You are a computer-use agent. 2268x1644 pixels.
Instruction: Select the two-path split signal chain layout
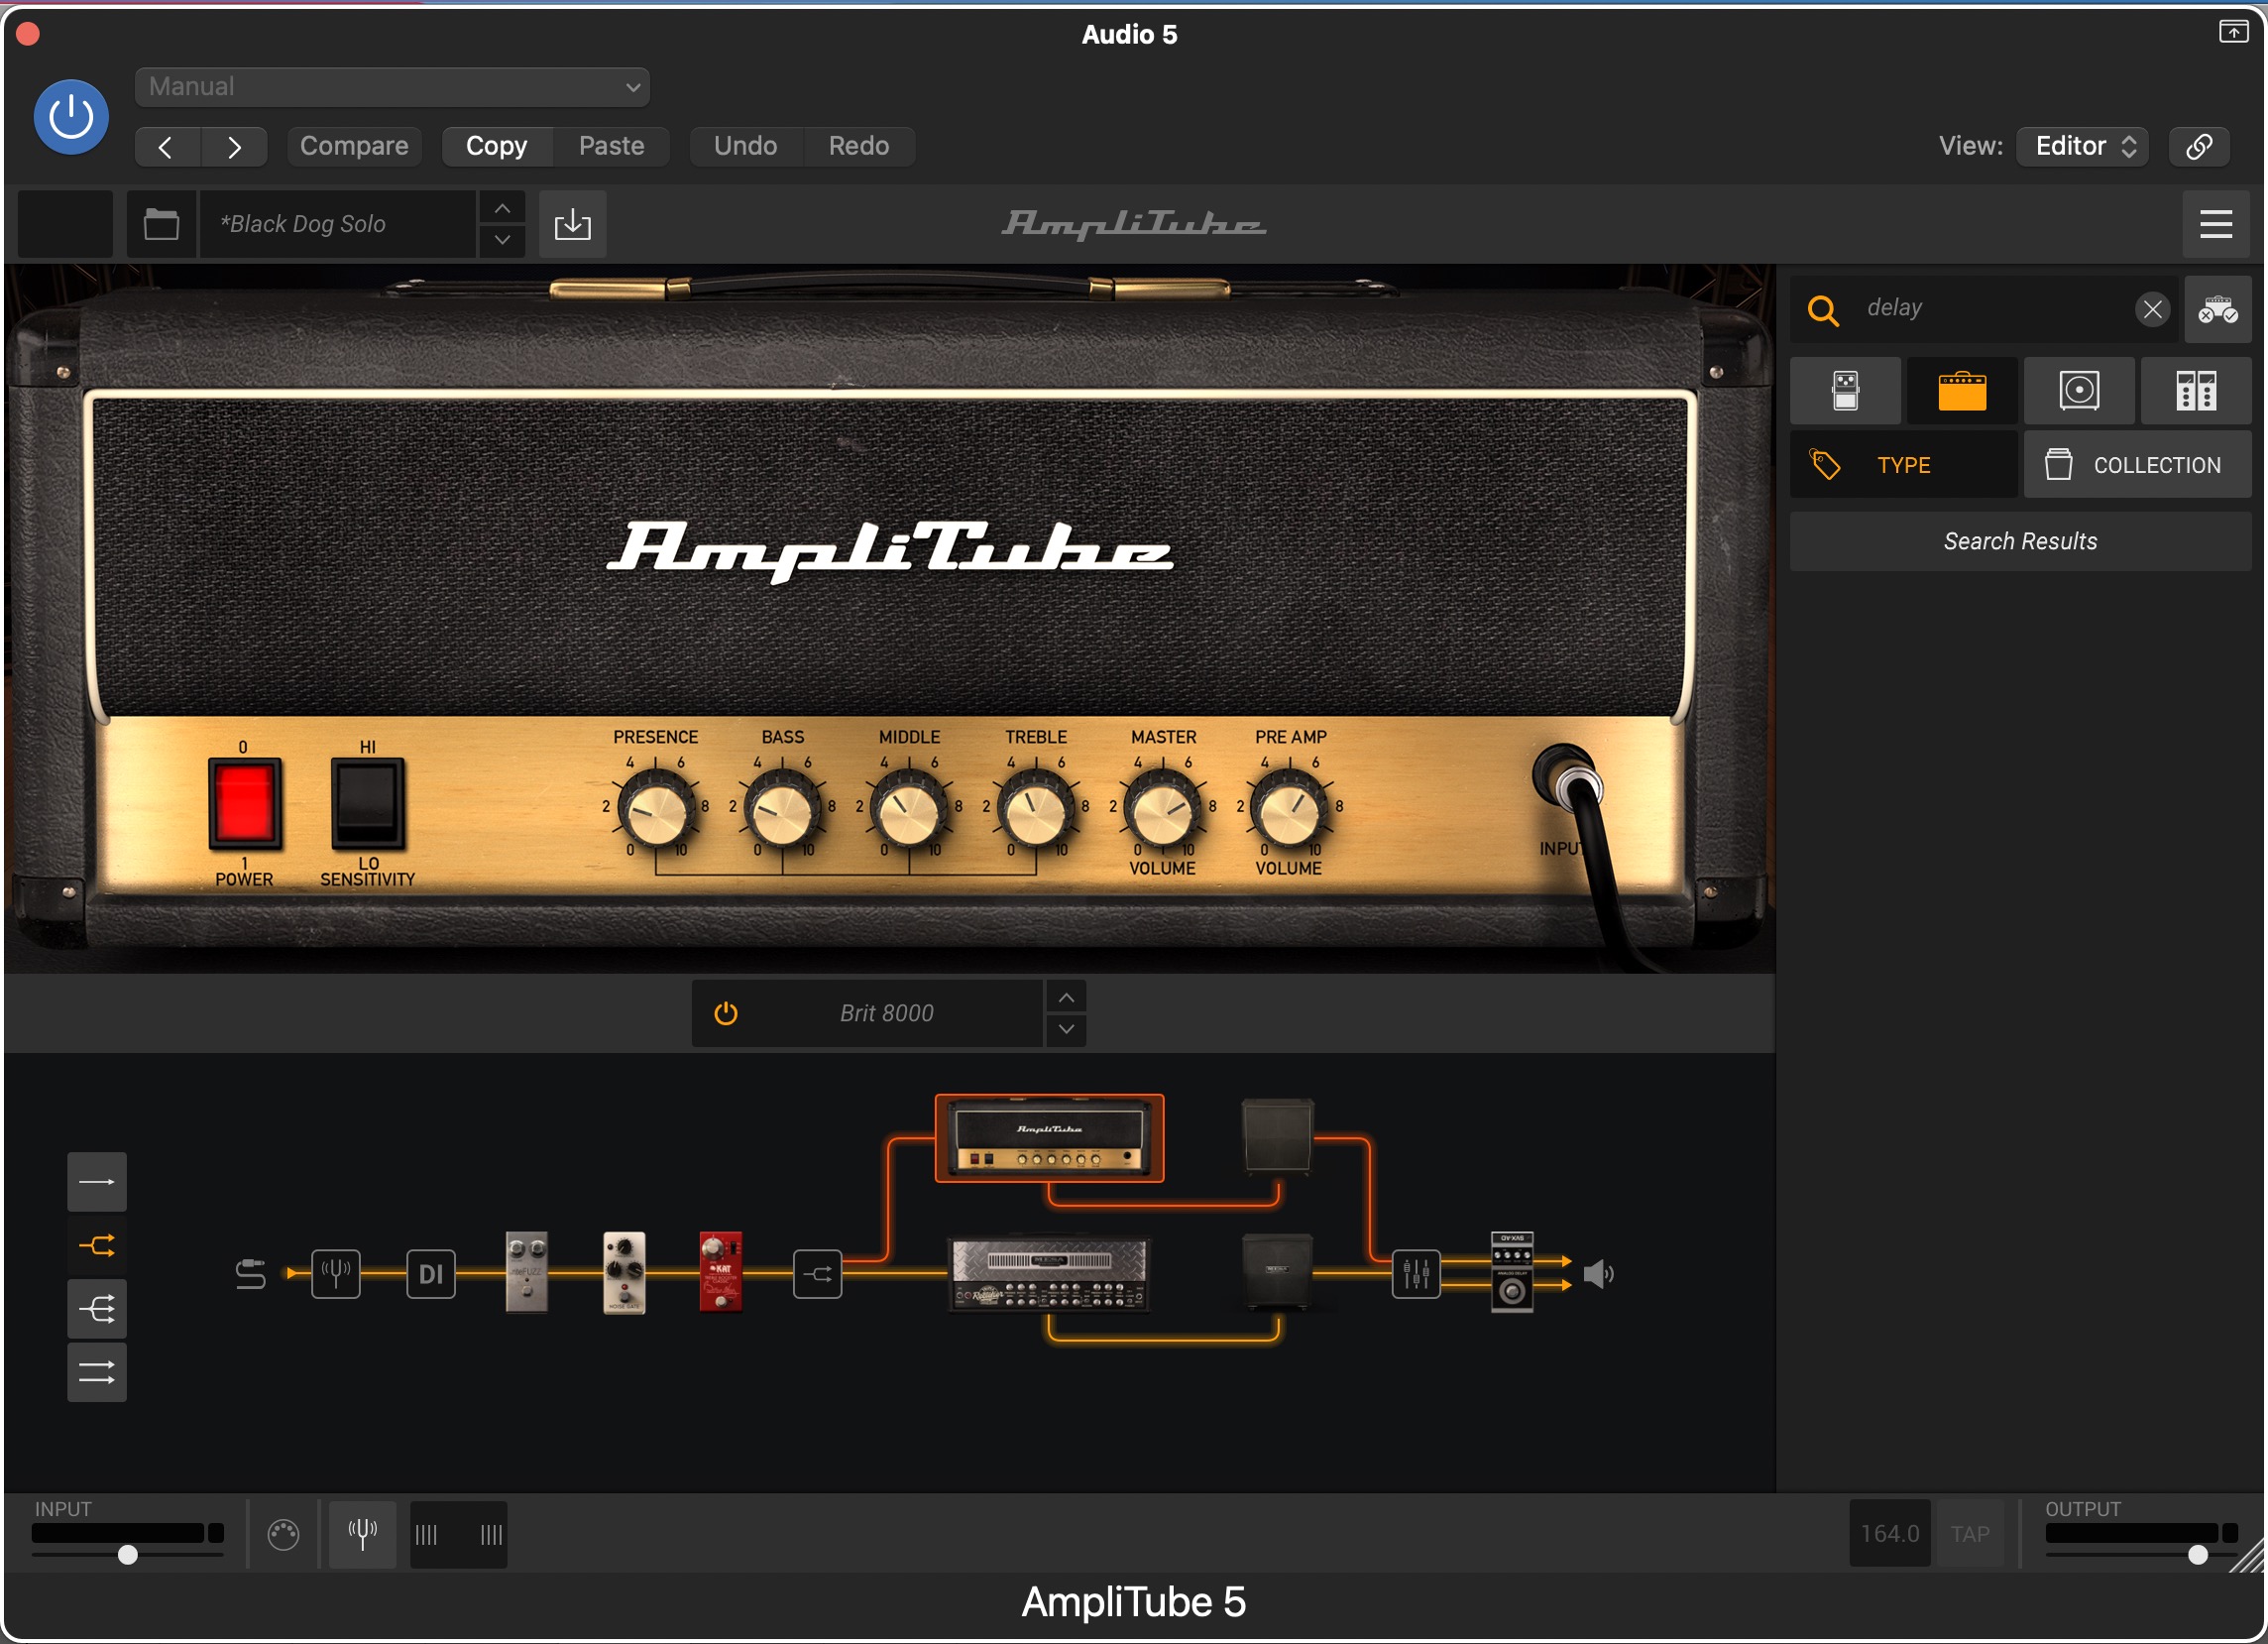pos(97,1246)
